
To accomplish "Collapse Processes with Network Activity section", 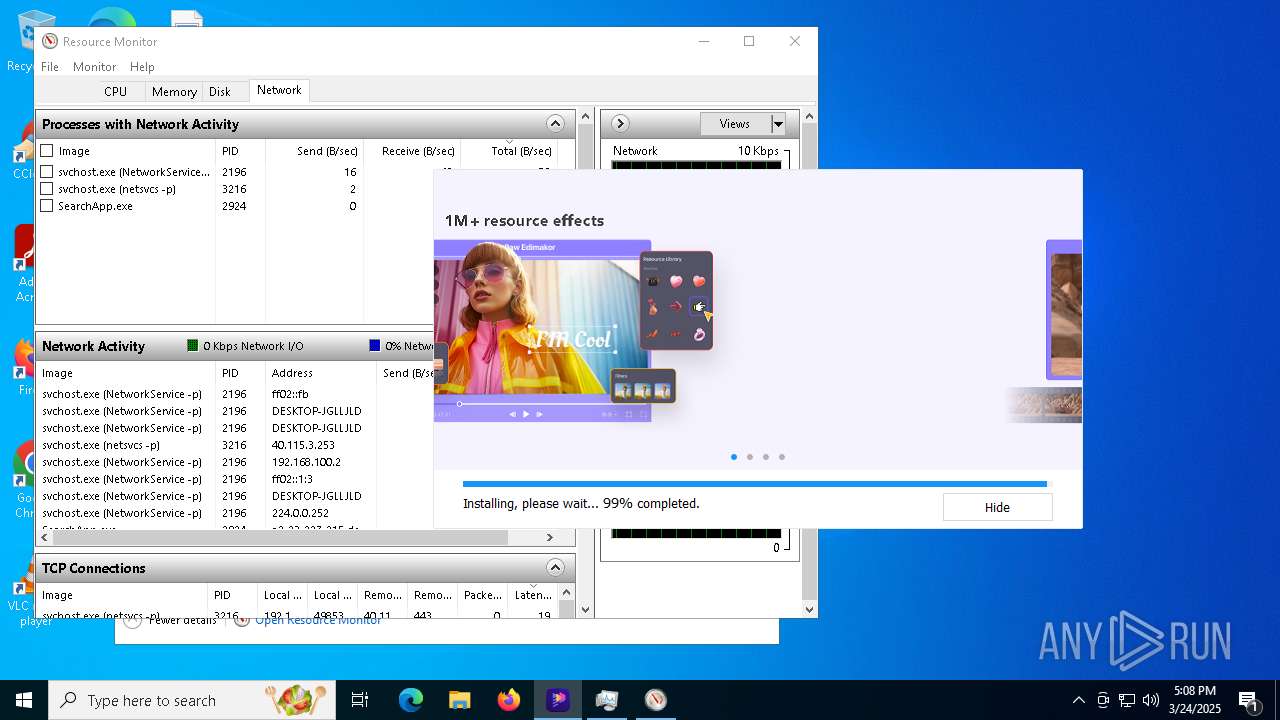I will [x=555, y=124].
